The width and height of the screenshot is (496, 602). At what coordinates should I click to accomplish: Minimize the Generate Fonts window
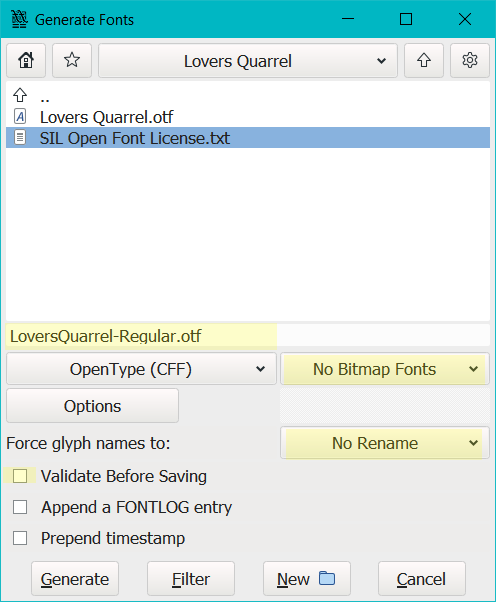tap(348, 19)
